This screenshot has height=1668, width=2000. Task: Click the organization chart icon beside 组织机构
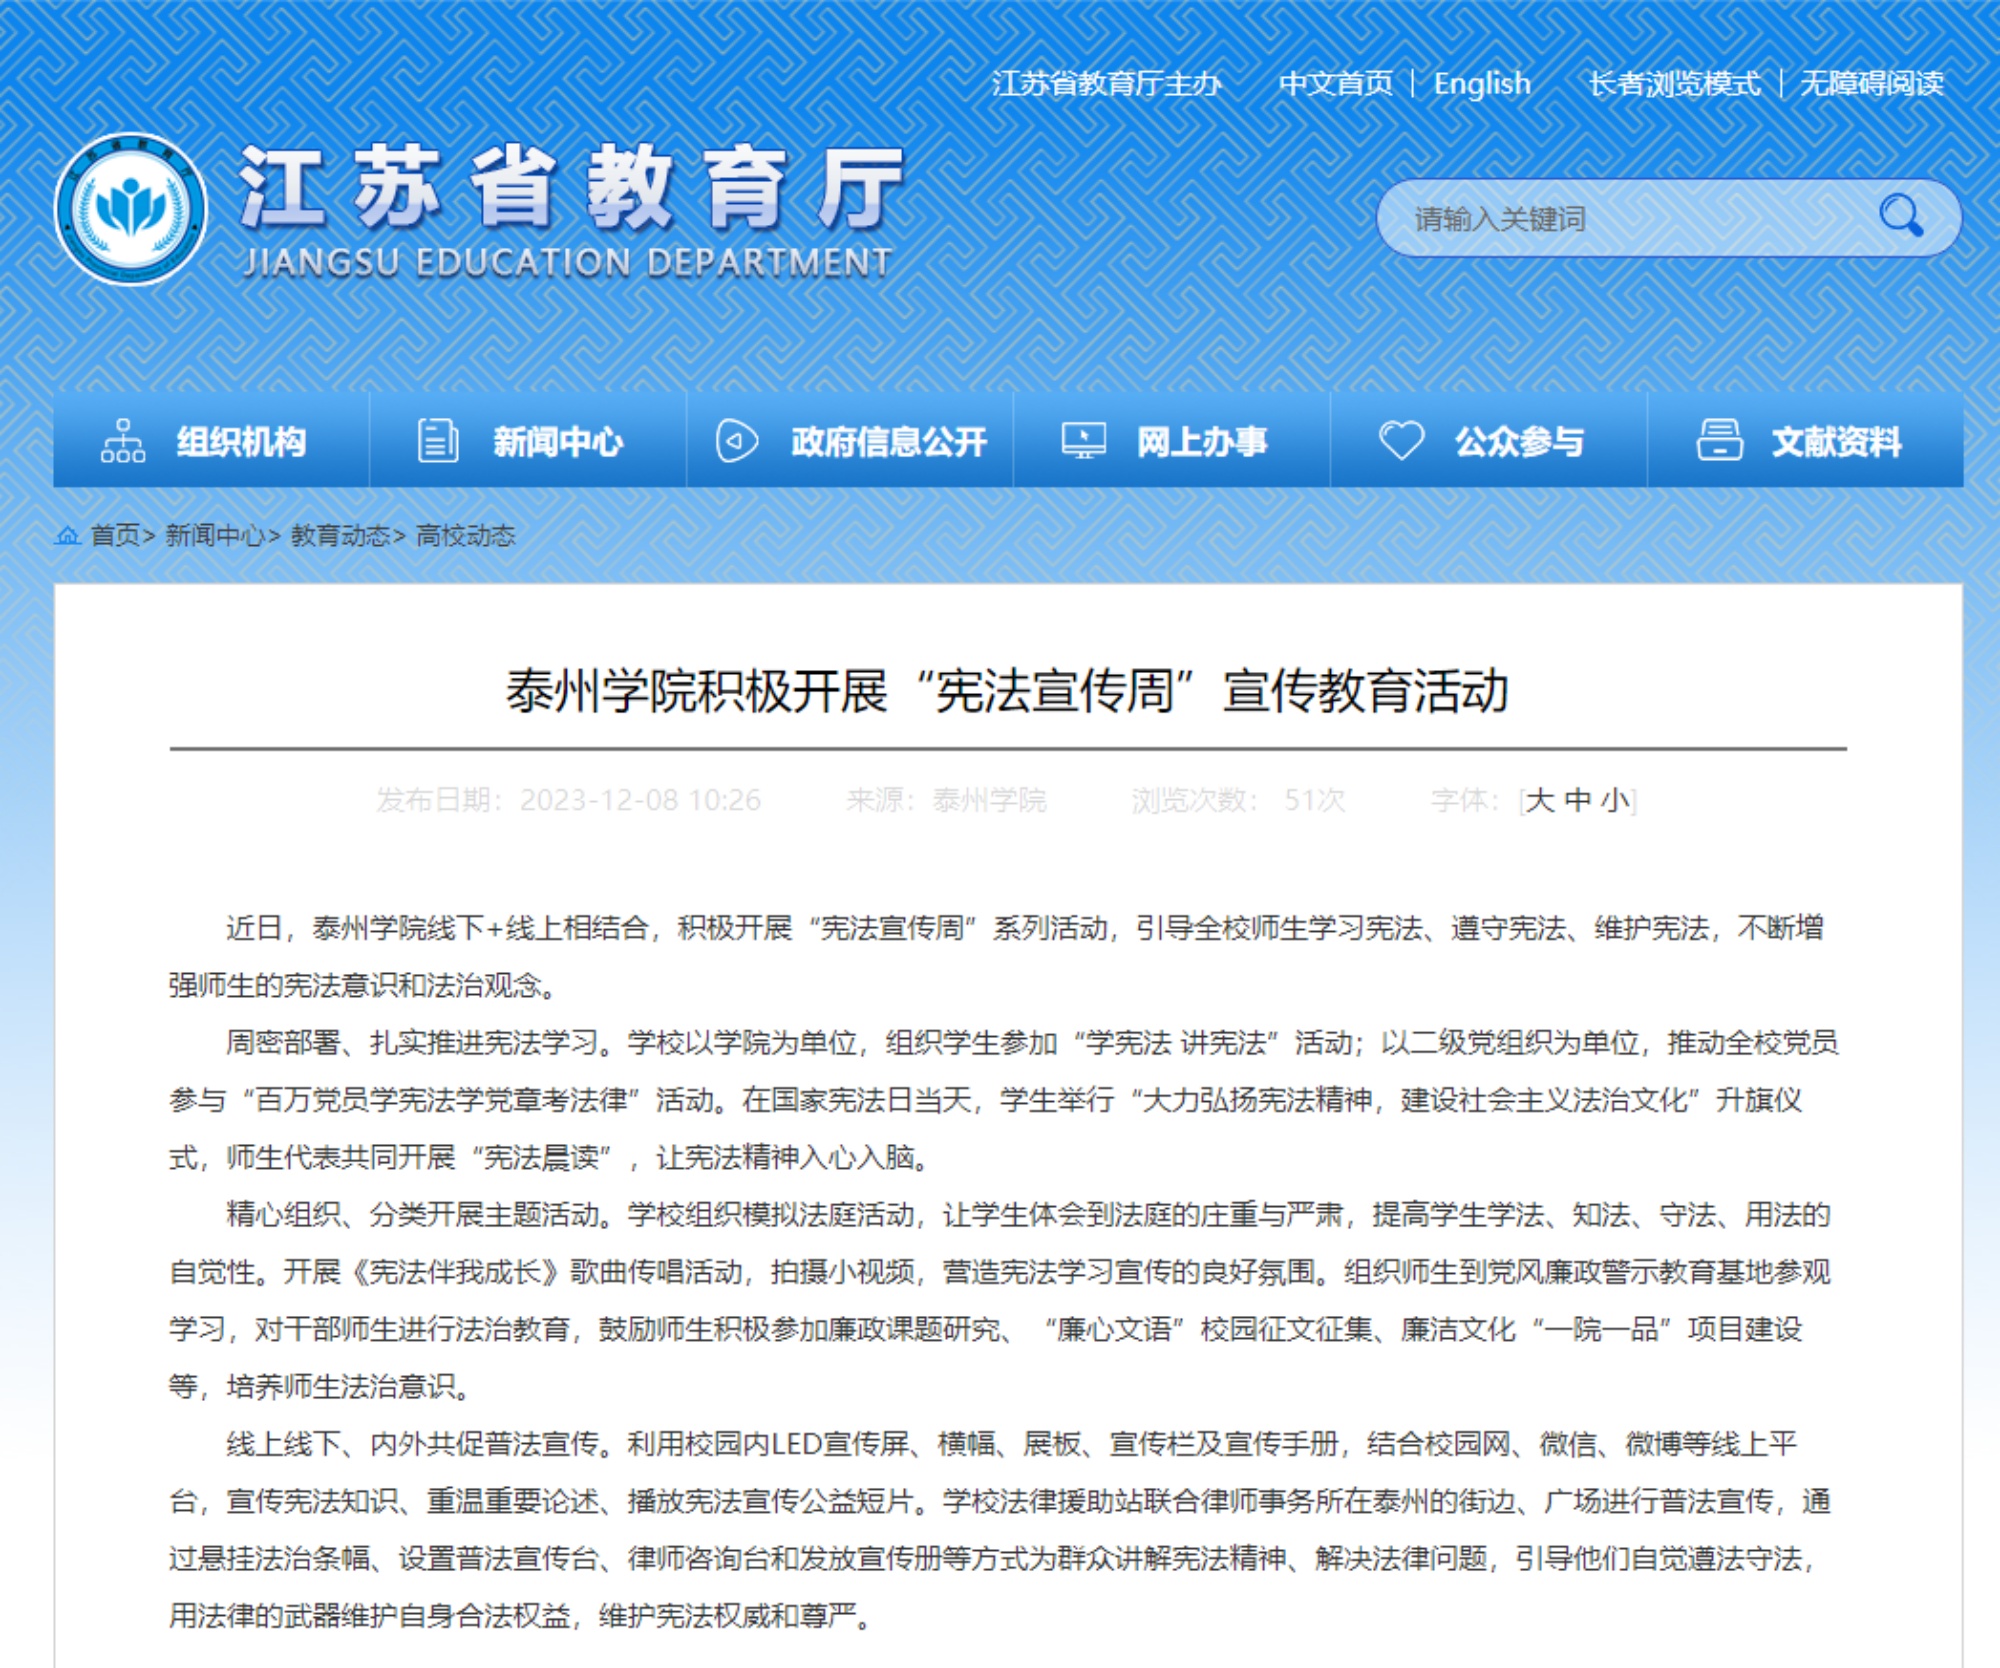[123, 441]
